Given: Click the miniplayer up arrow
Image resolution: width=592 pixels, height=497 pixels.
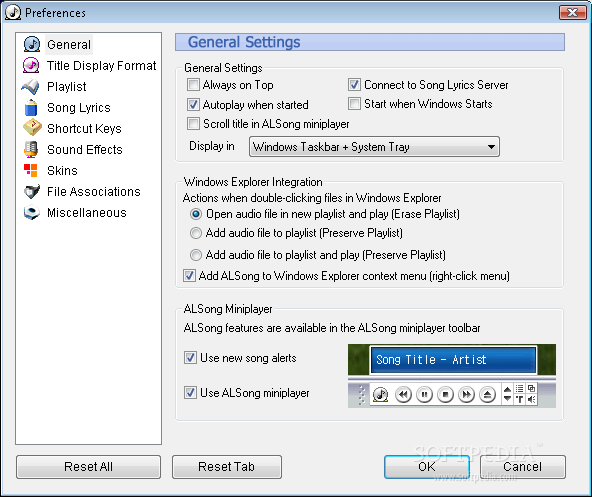Looking at the screenshot, I should (507, 390).
